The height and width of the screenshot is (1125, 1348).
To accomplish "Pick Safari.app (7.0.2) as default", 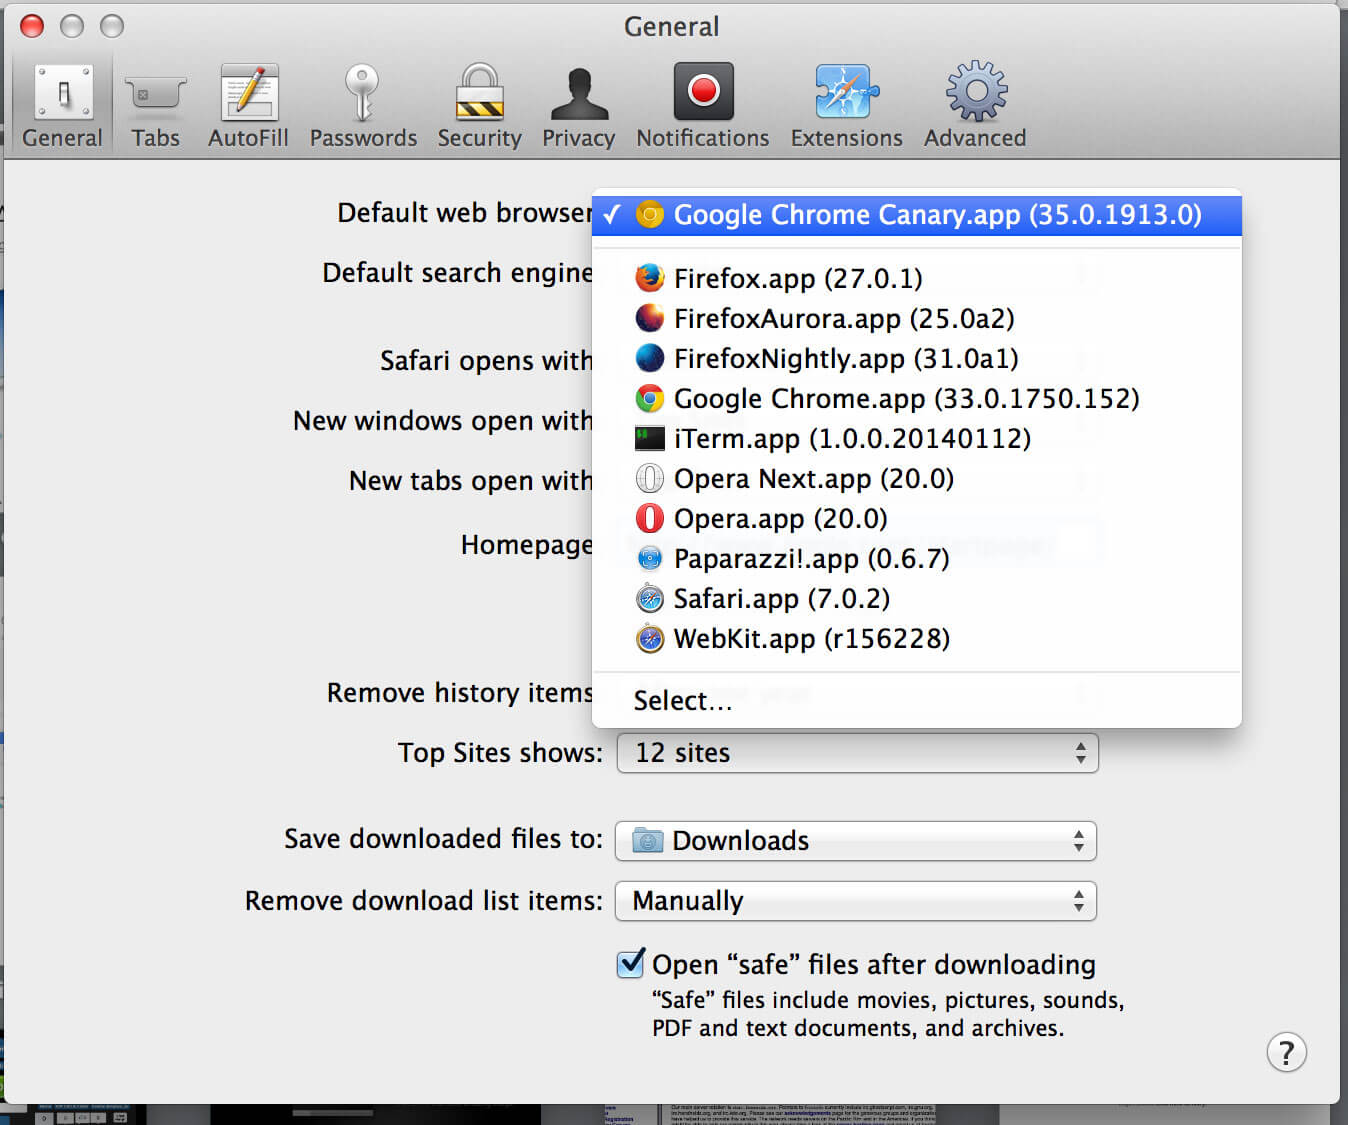I will pyautogui.click(x=917, y=598).
